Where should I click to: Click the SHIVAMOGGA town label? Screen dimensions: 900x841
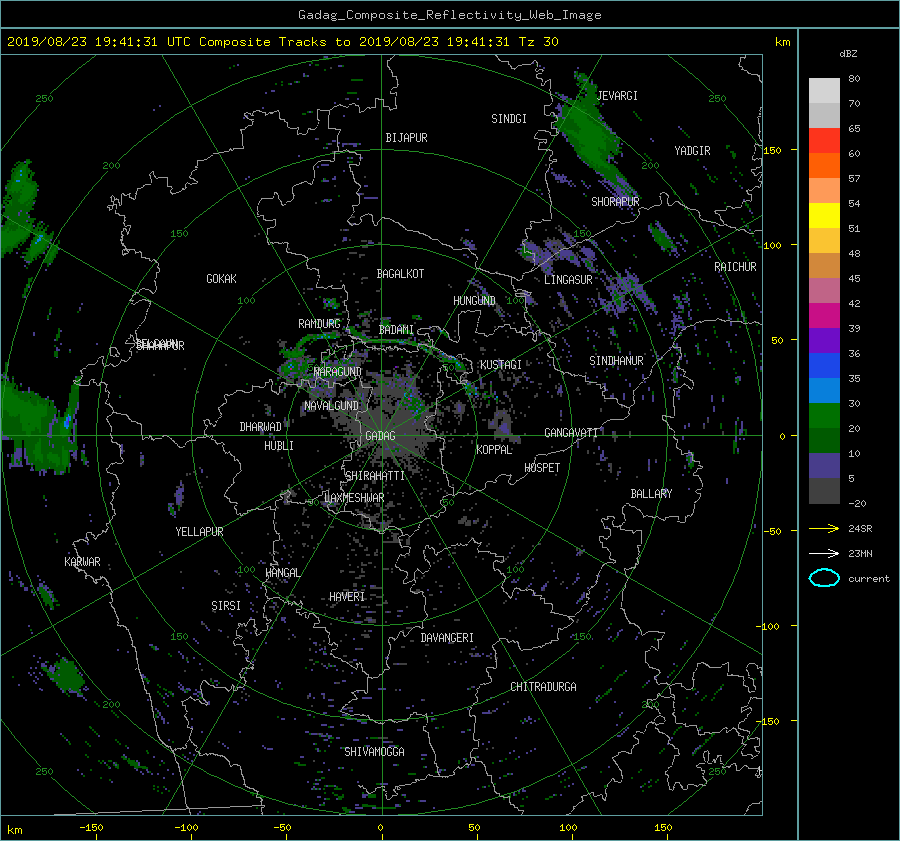click(x=374, y=751)
